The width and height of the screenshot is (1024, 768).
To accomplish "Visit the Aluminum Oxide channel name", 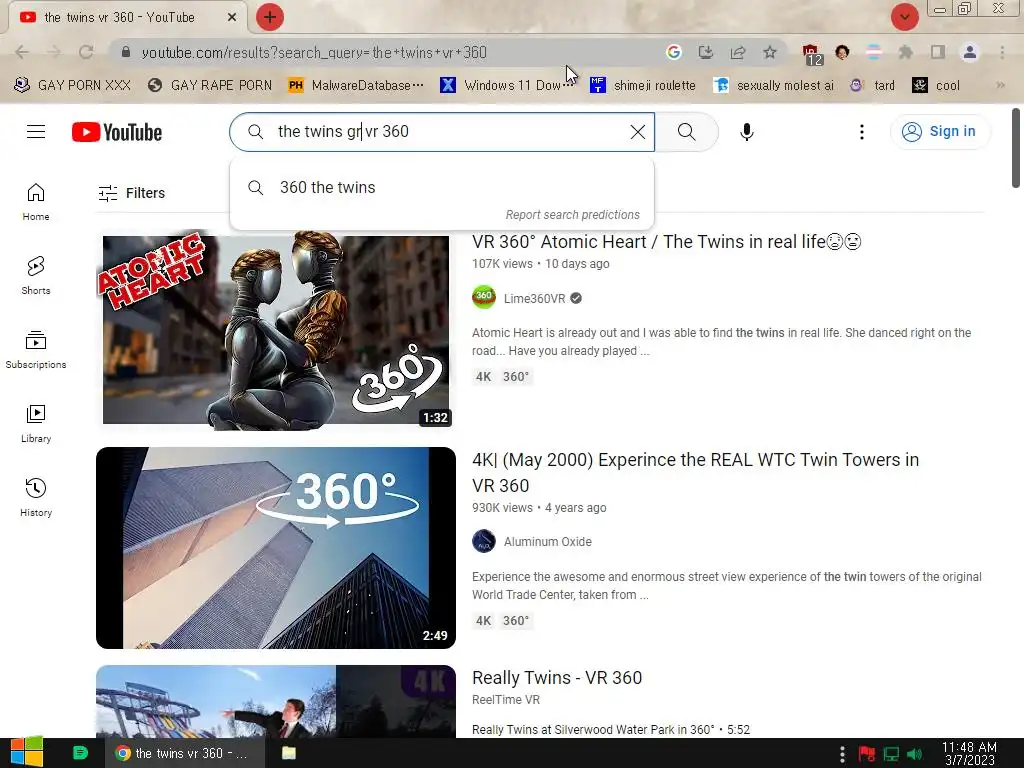I will click(547, 542).
